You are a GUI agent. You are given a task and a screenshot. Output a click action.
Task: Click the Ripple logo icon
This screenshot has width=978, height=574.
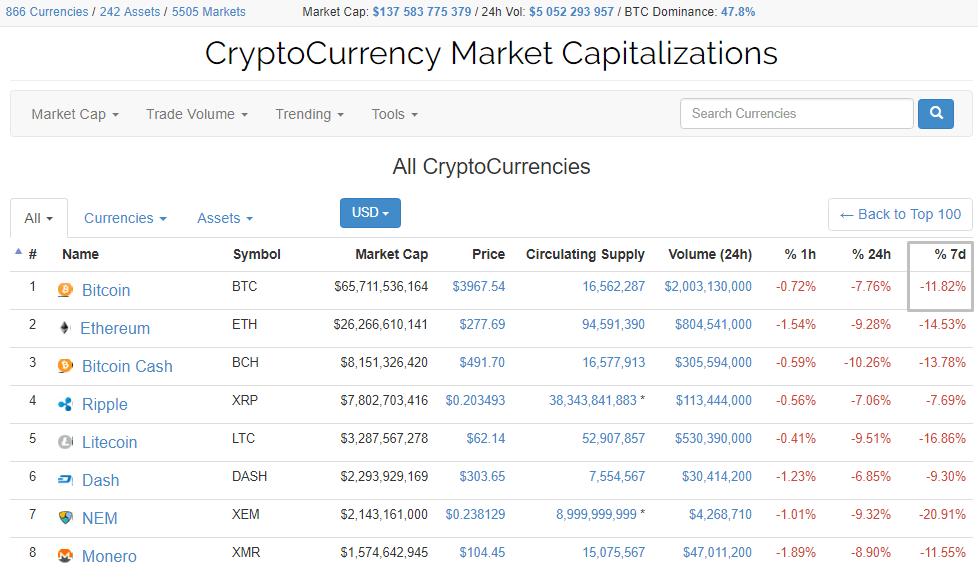pyautogui.click(x=66, y=404)
